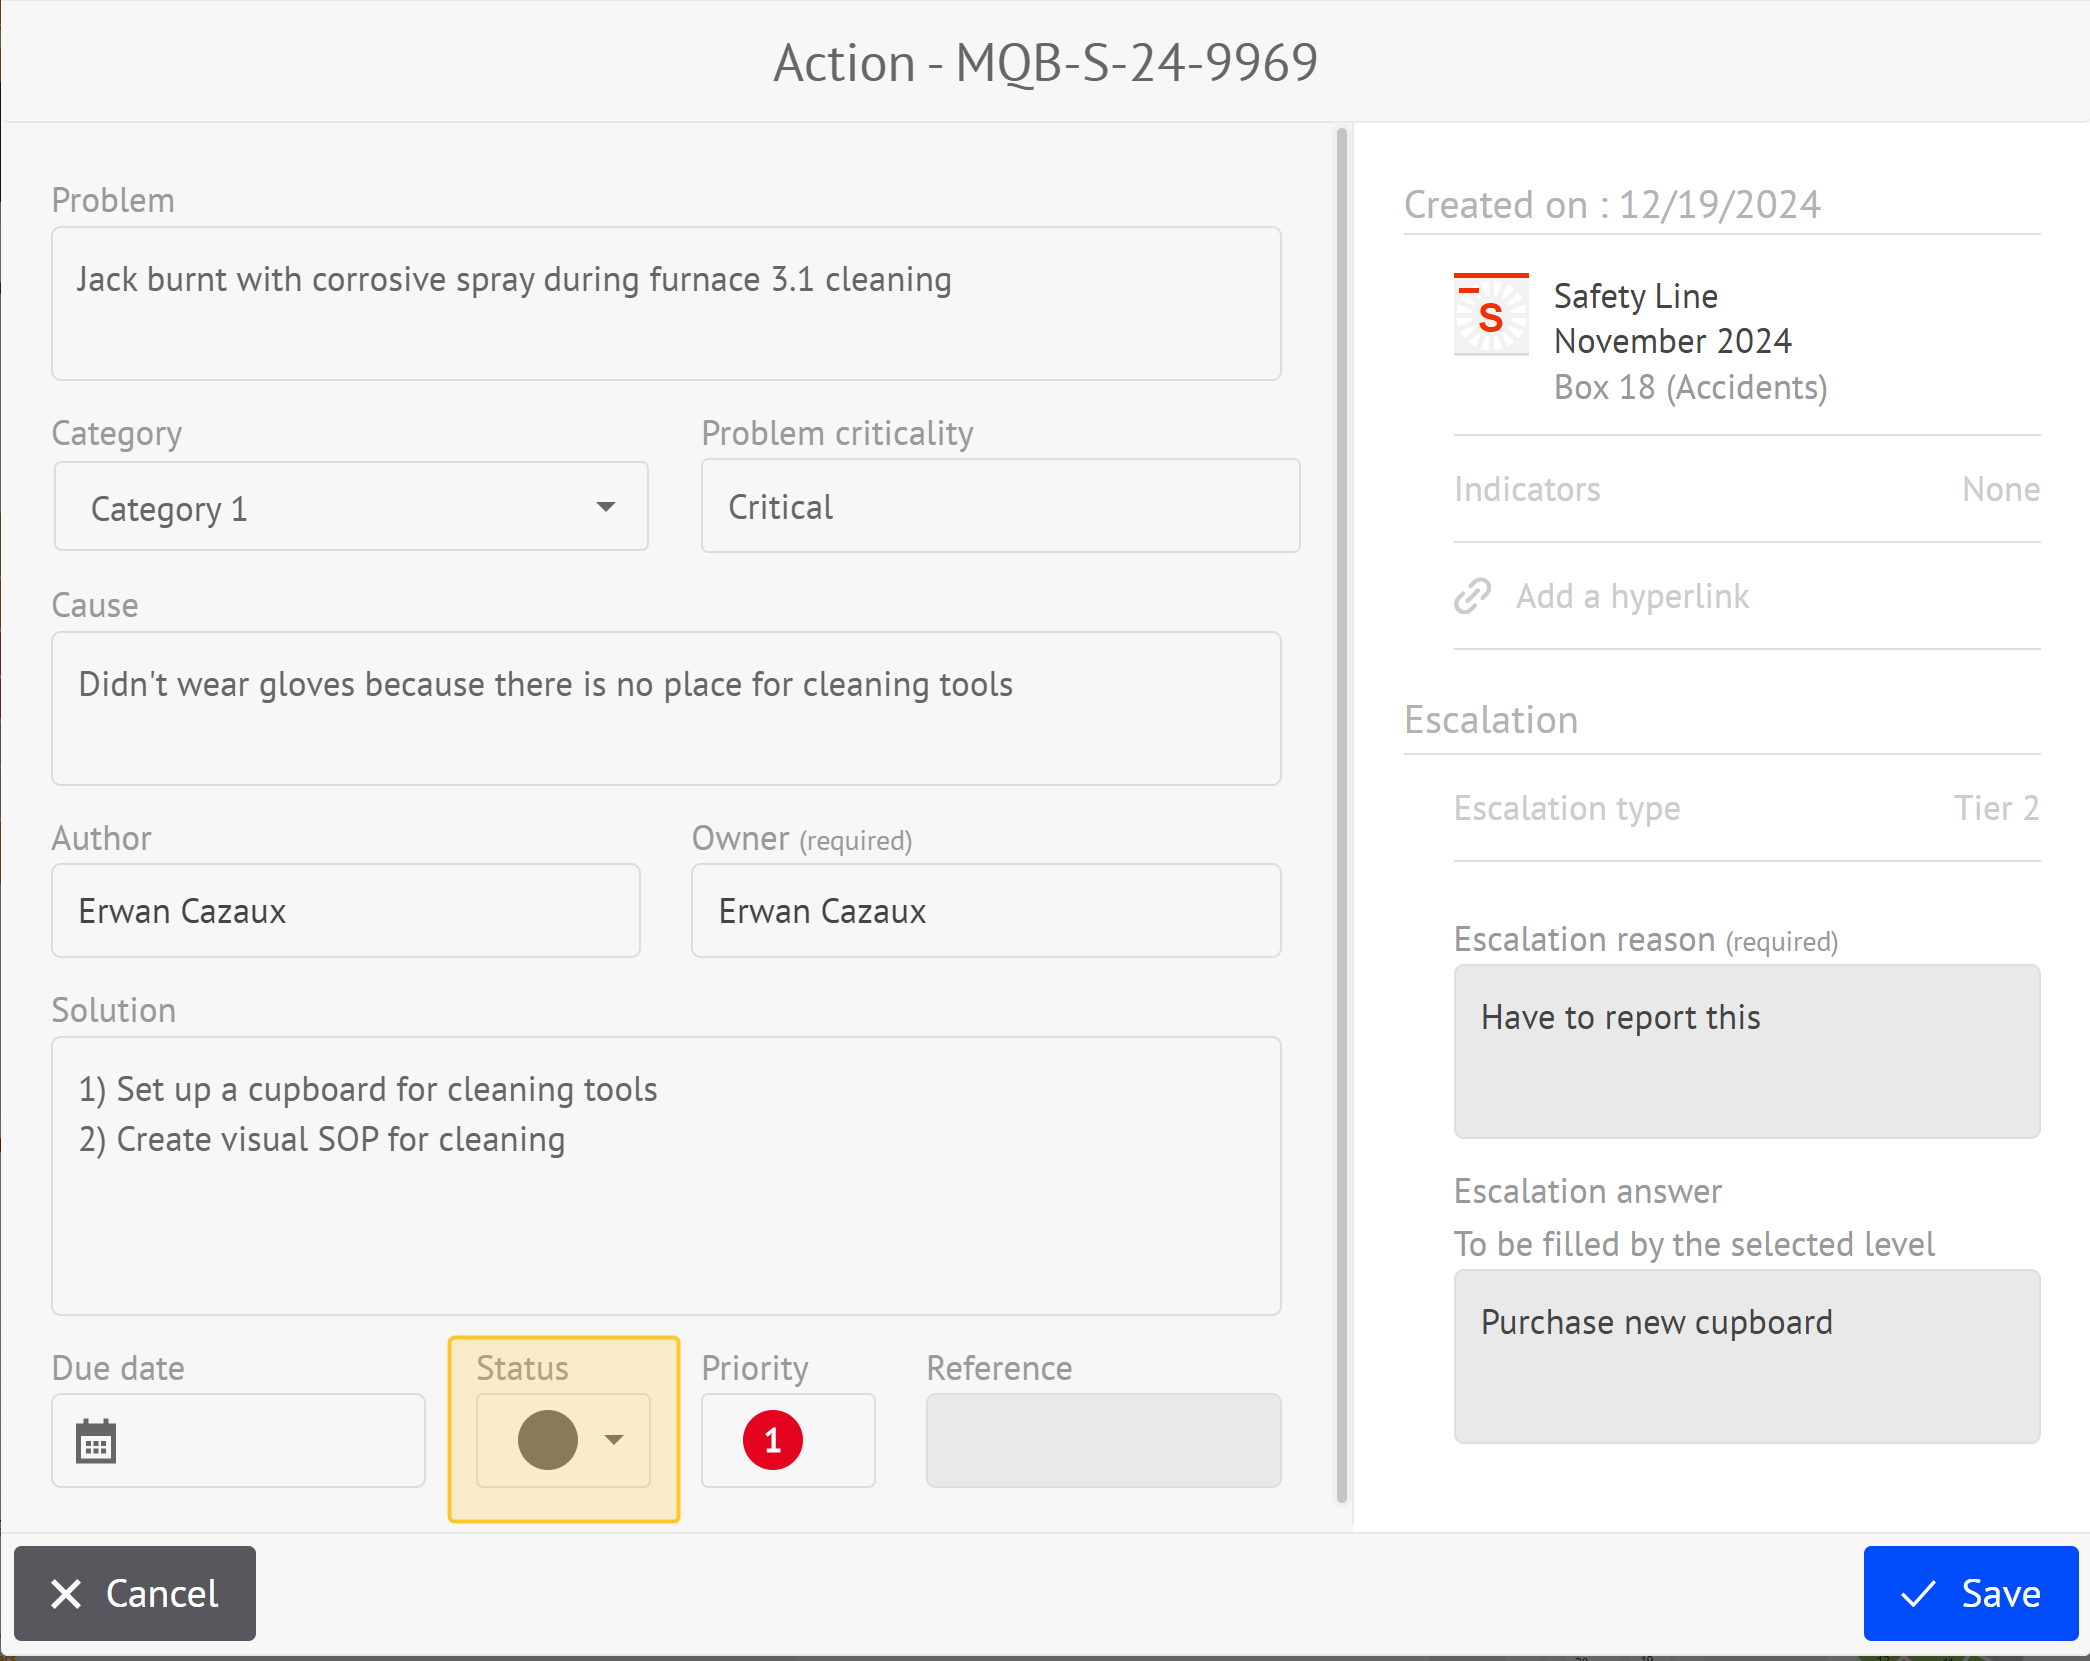This screenshot has width=2090, height=1661.
Task: Toggle the problem criticality Critical field
Action: pyautogui.click(x=1001, y=506)
